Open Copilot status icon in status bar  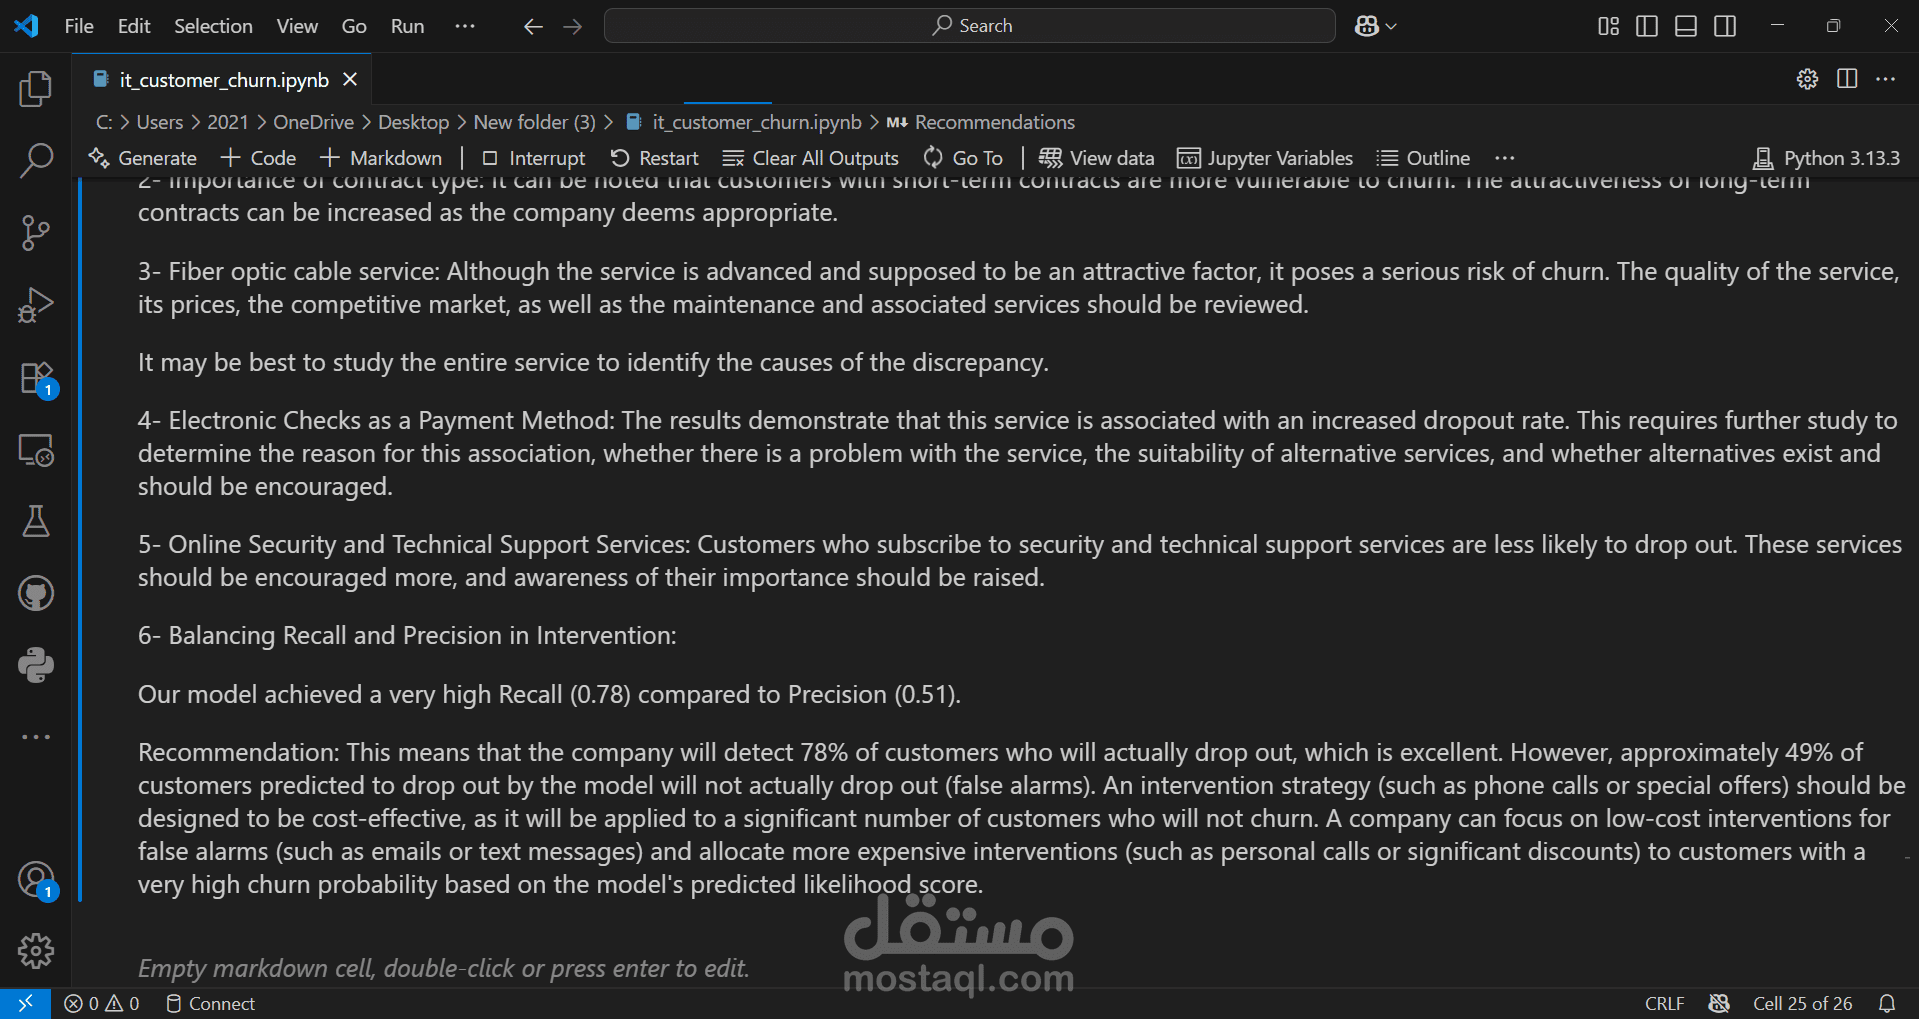click(x=1719, y=1003)
